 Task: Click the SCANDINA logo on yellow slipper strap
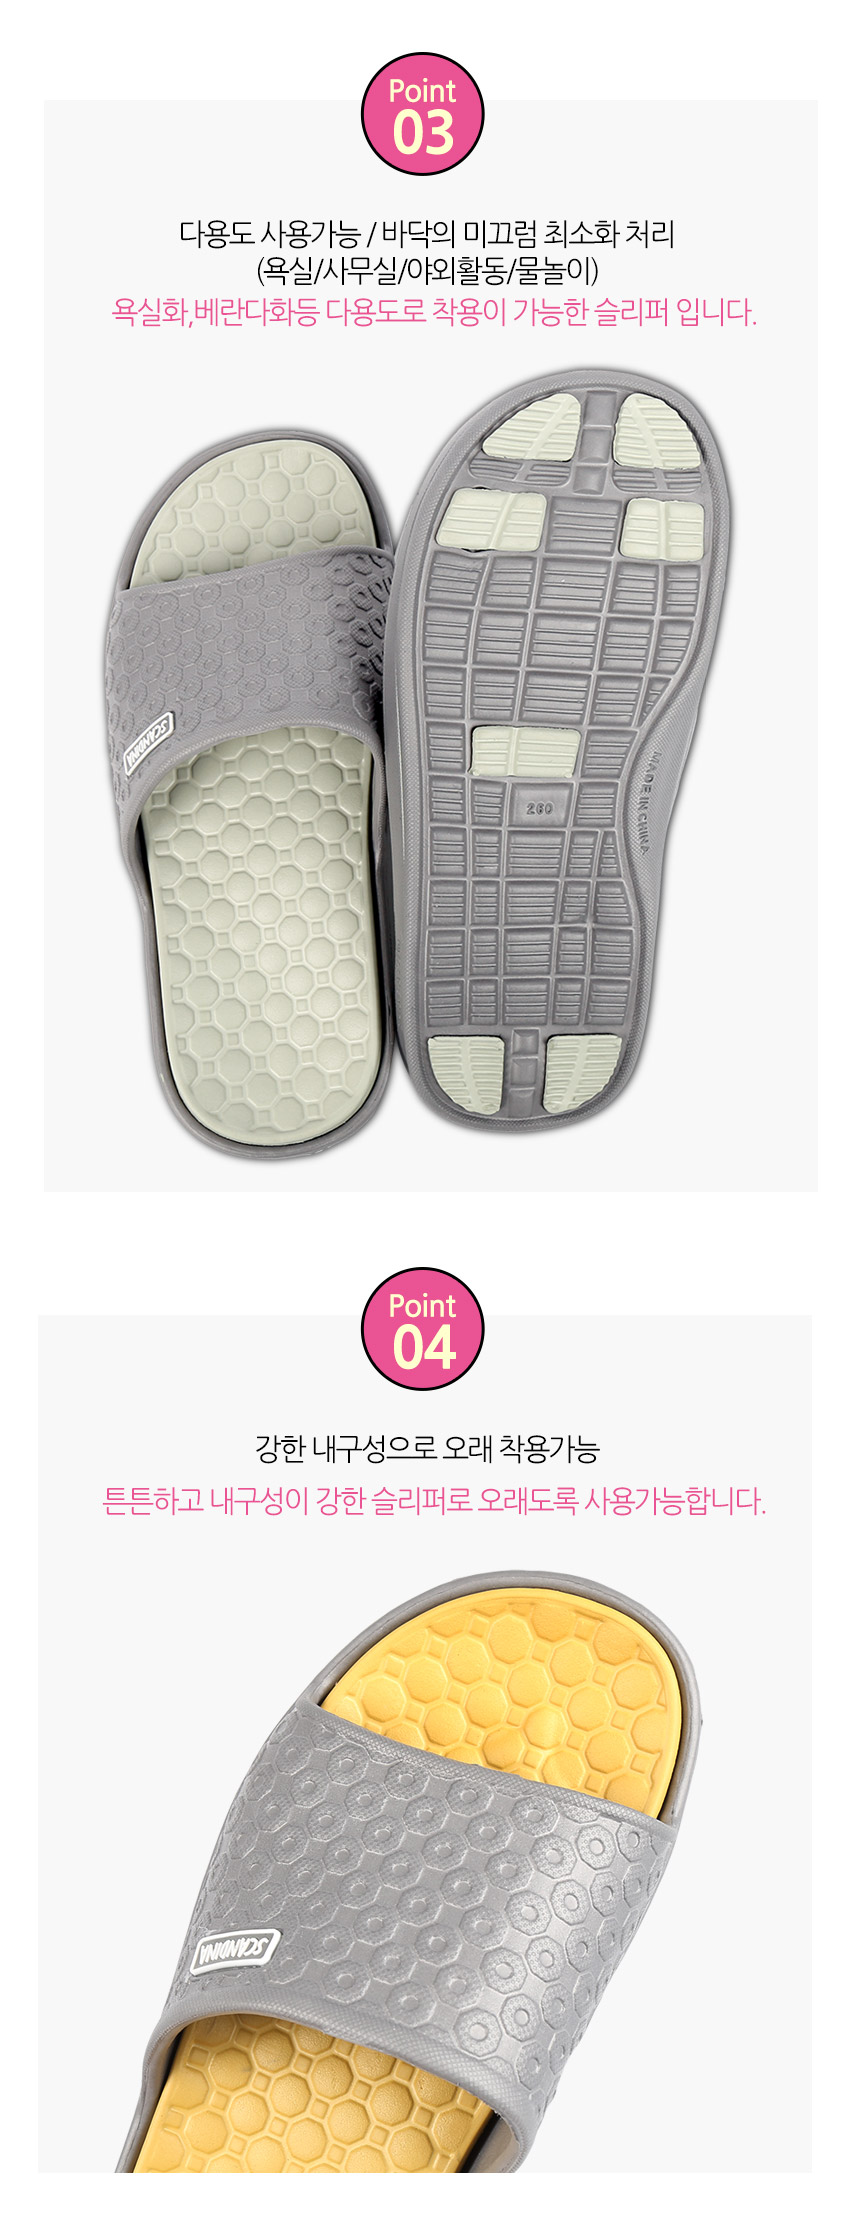(x=234, y=1948)
